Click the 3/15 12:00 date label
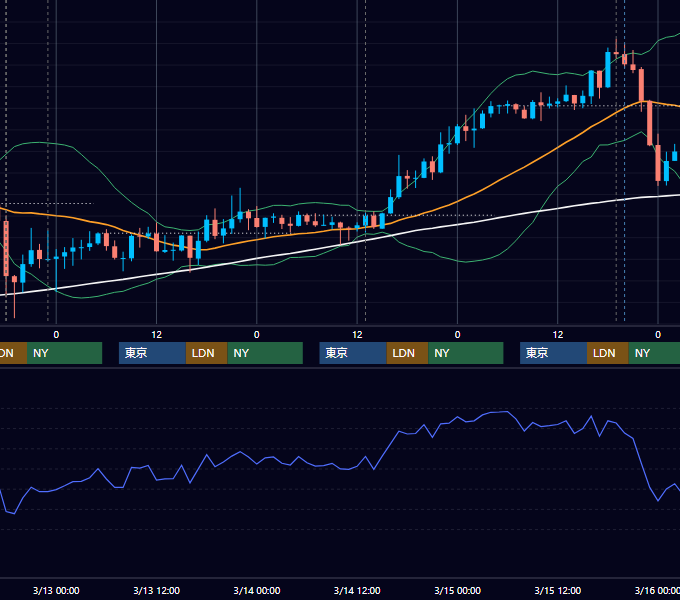 pyautogui.click(x=558, y=590)
